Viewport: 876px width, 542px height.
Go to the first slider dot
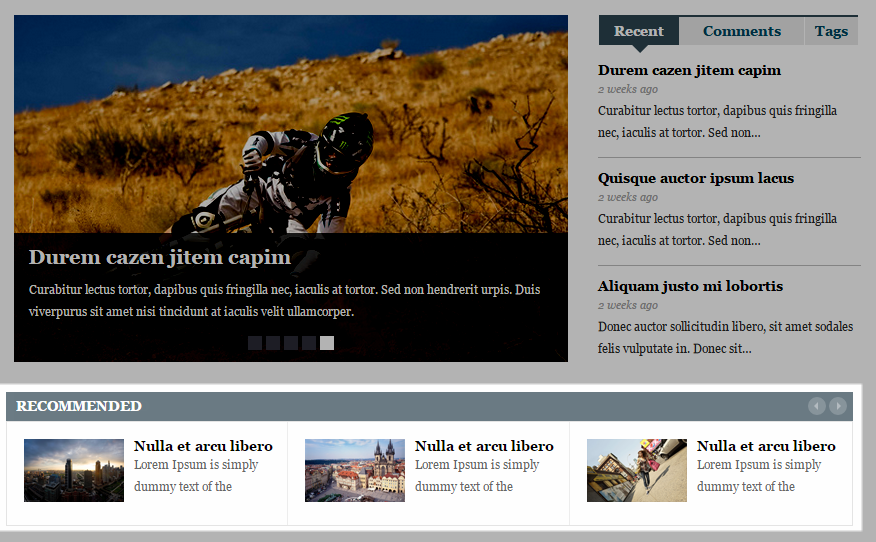pos(255,343)
